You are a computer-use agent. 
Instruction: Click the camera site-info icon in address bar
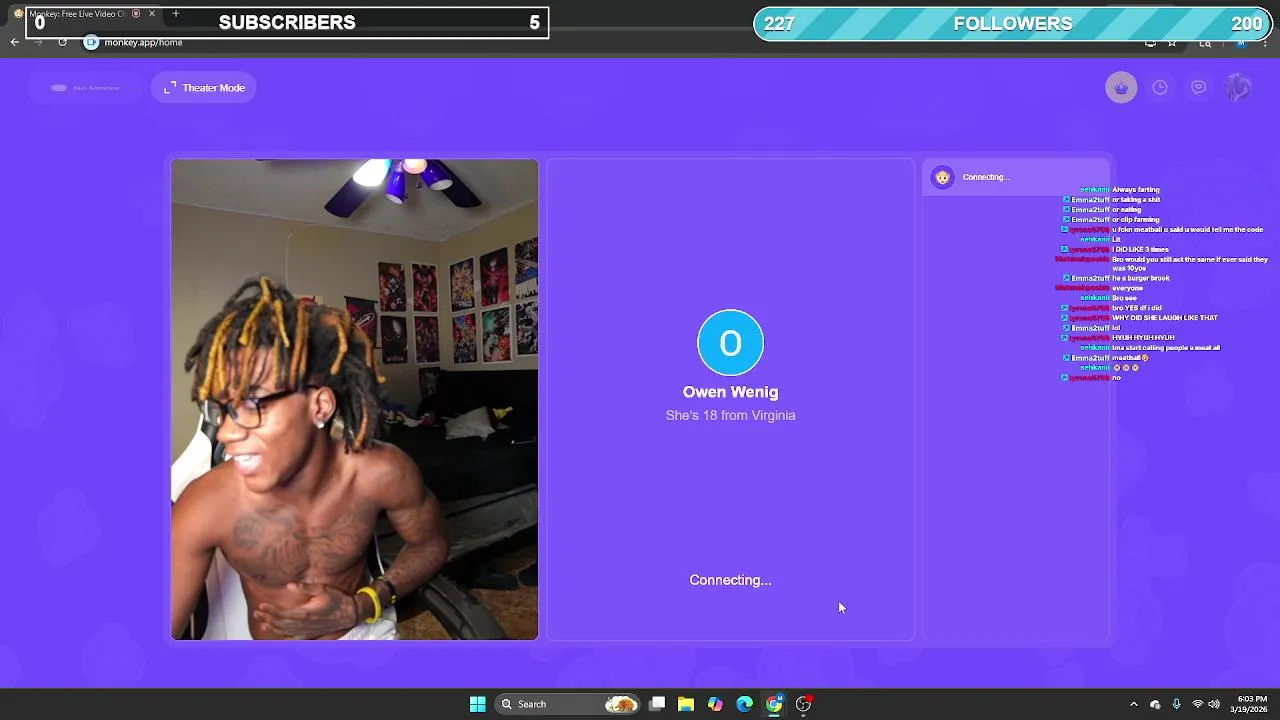(x=91, y=42)
